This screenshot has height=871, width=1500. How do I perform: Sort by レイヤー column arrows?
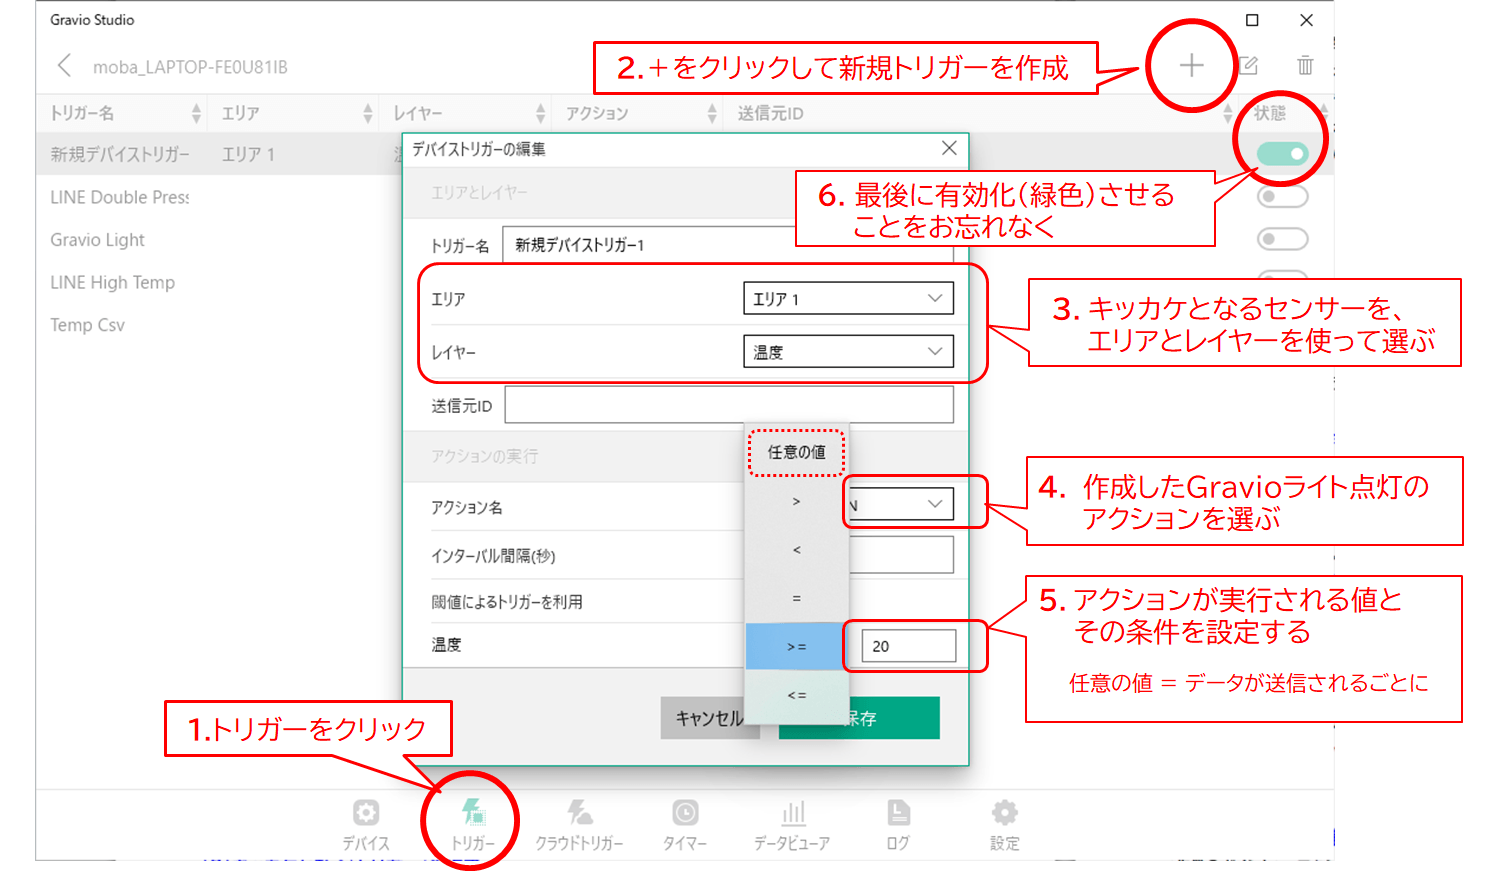pos(540,113)
